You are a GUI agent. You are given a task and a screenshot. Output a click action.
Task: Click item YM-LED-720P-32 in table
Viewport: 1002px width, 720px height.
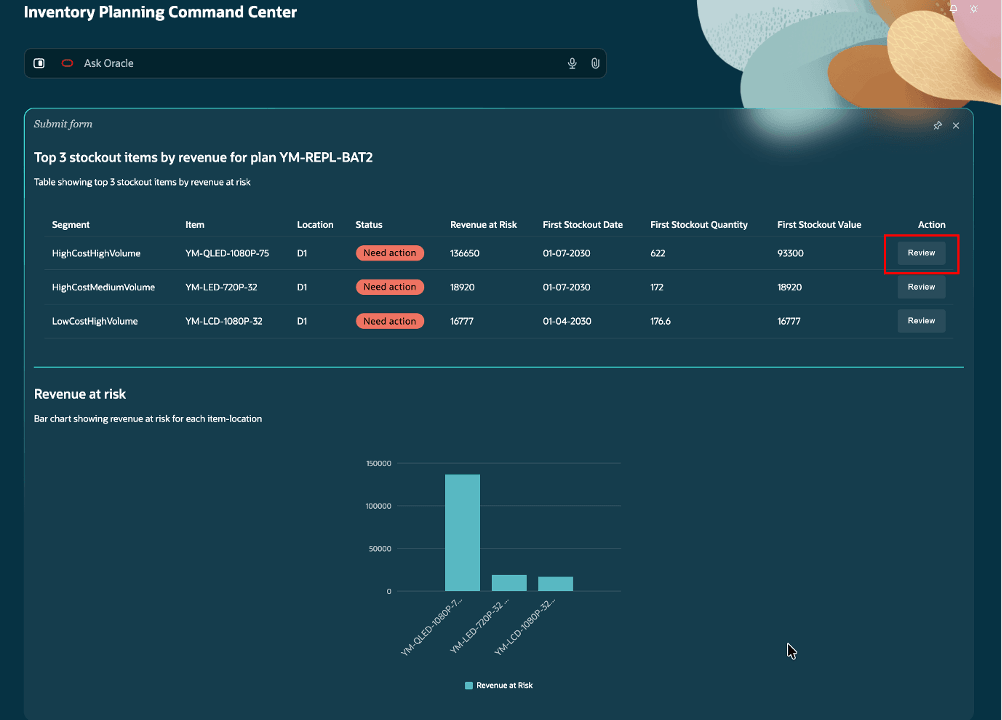221,287
